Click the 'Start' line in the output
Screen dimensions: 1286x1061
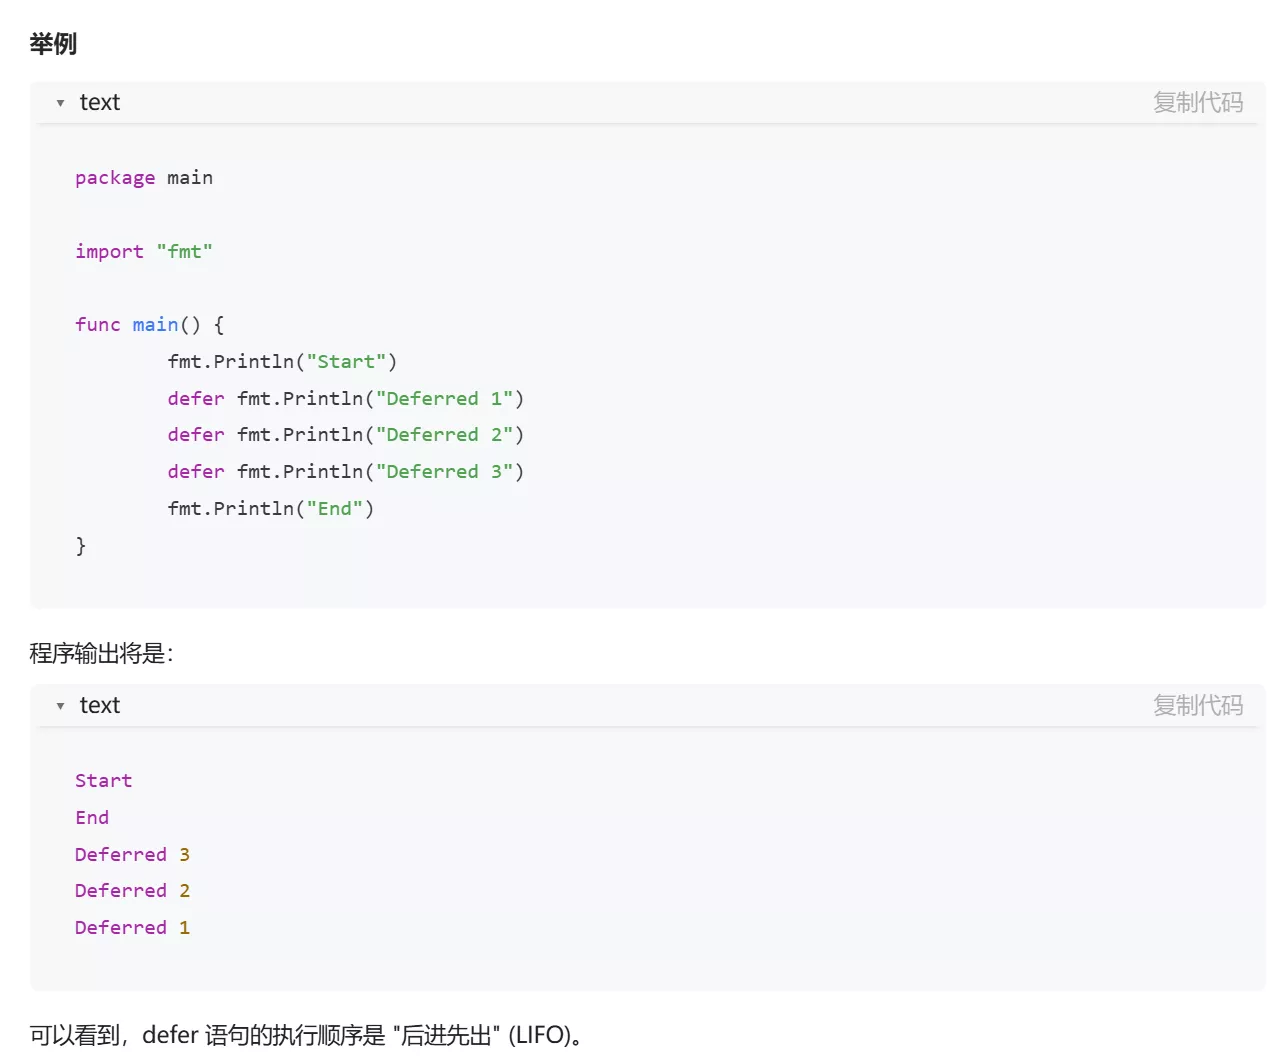[103, 781]
